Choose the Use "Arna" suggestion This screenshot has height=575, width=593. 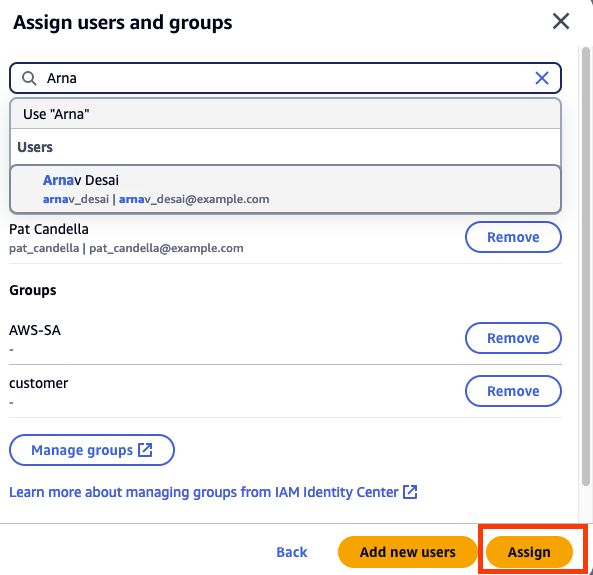pyautogui.click(x=285, y=114)
